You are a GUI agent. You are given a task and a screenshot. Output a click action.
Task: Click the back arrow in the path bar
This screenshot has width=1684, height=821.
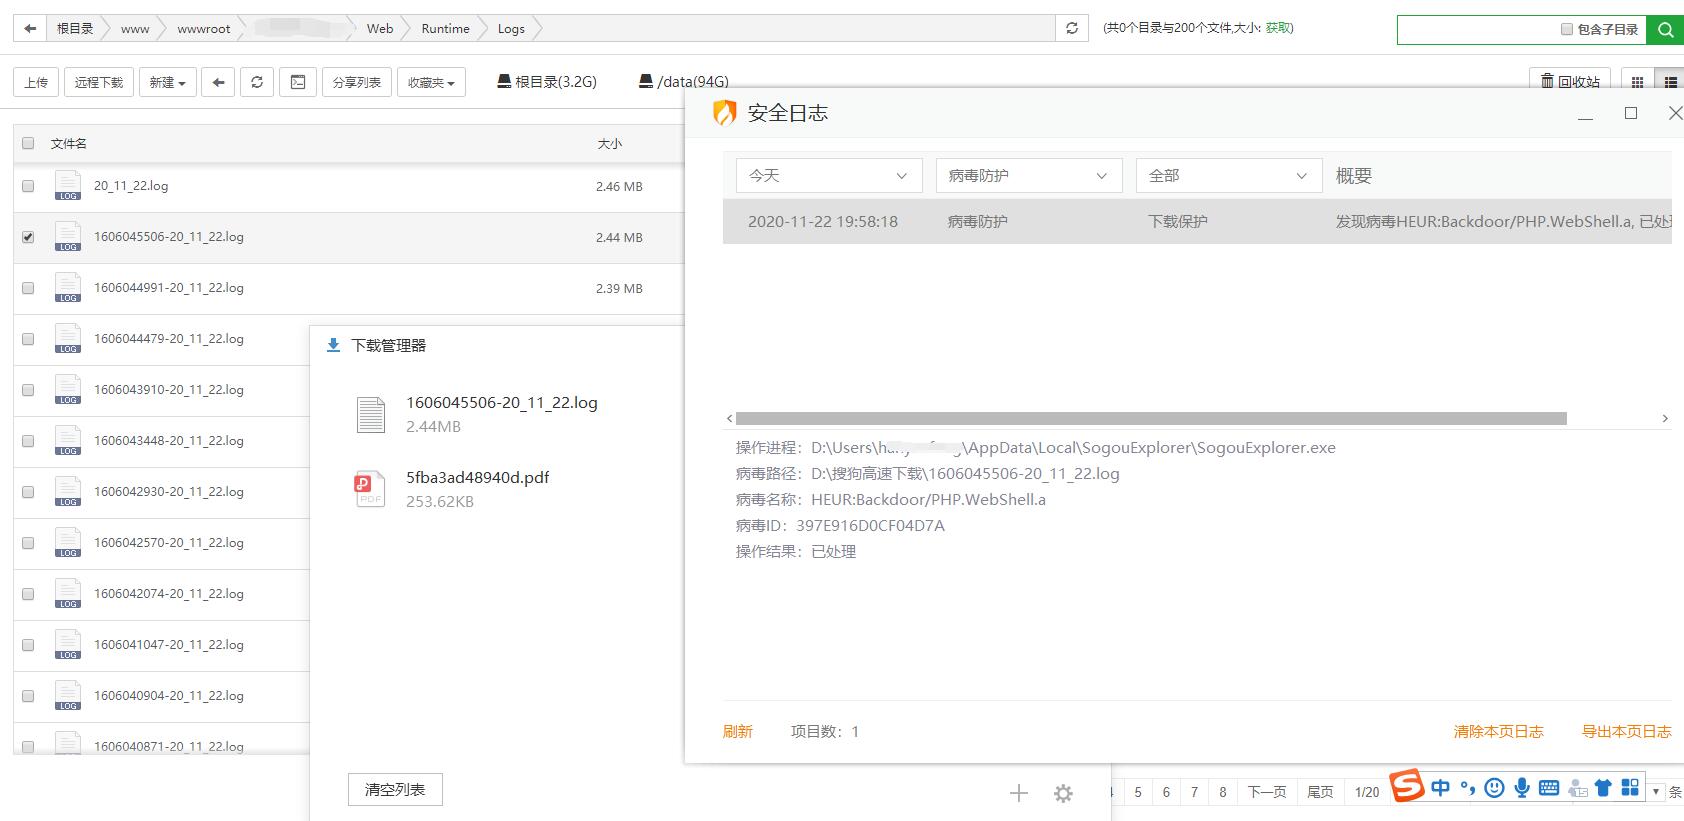coord(30,29)
